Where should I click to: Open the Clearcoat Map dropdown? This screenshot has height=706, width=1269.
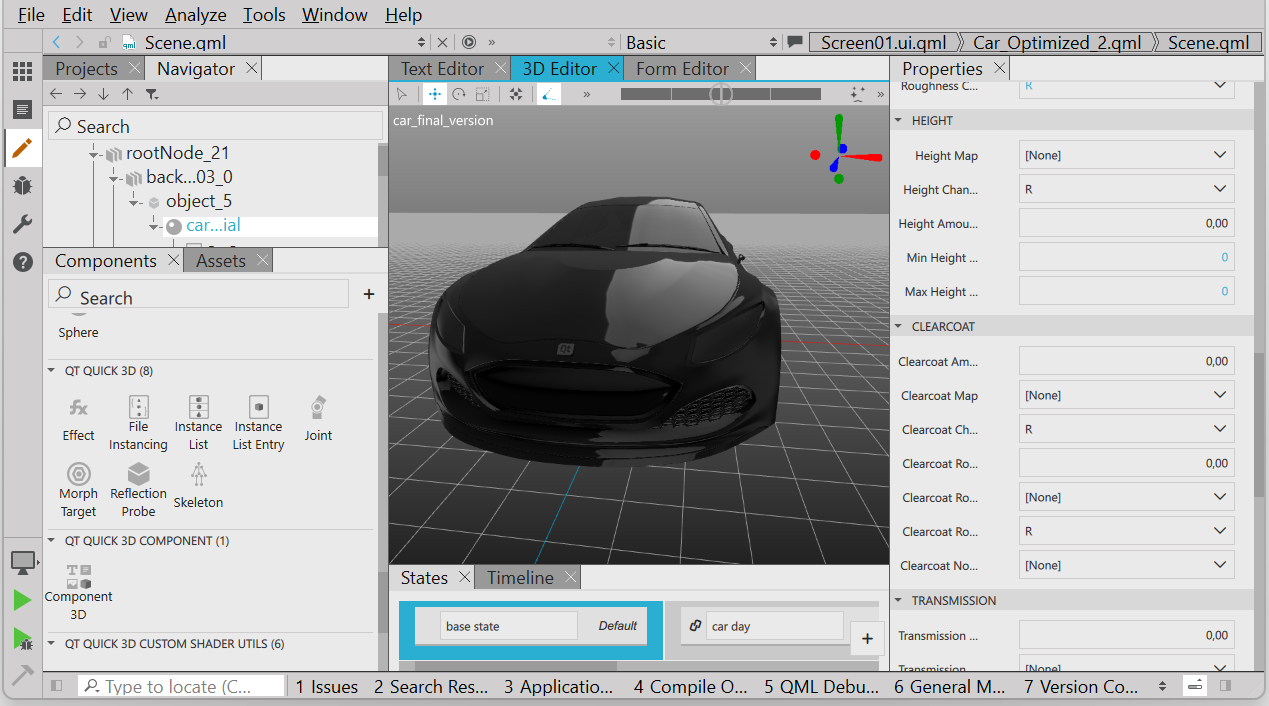pyautogui.click(x=1126, y=395)
